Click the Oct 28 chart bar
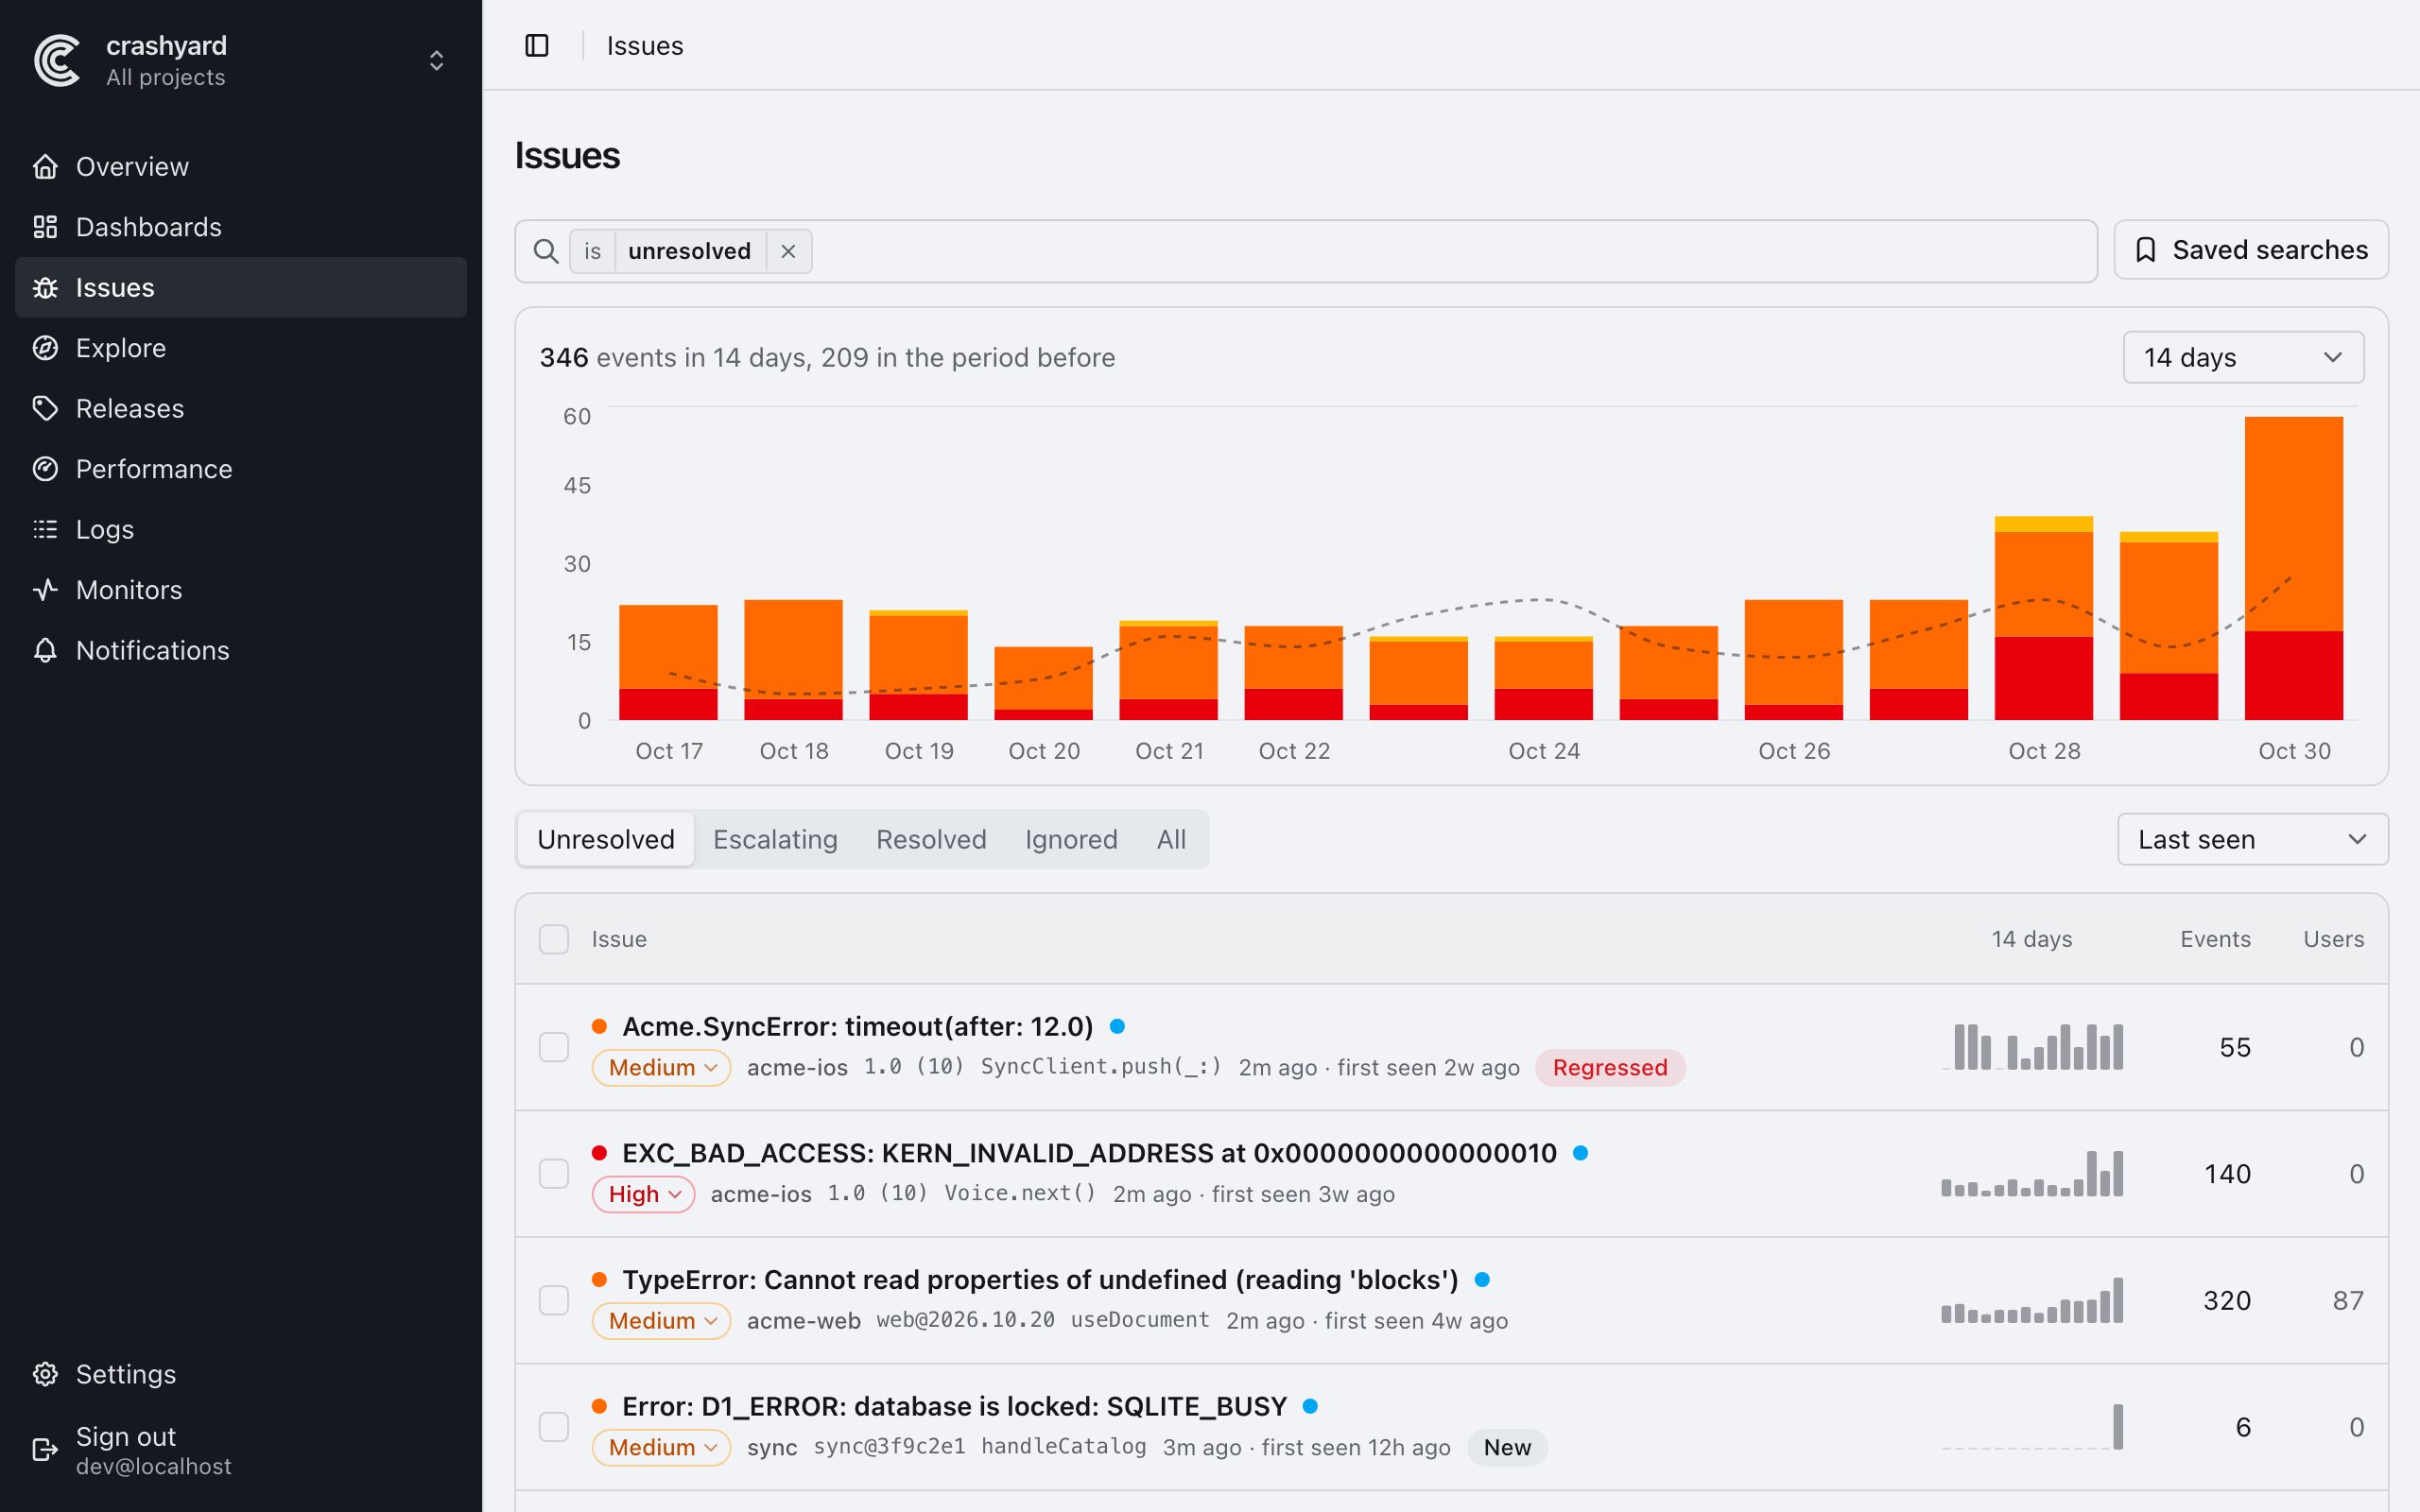Screen dimensions: 2420x1512 (x=2043, y=618)
